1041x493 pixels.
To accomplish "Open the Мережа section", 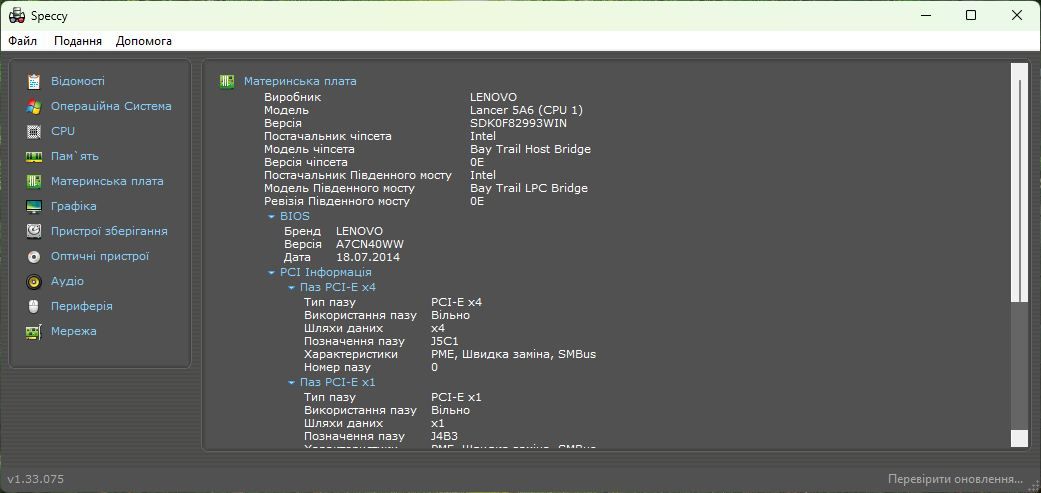I will point(74,331).
